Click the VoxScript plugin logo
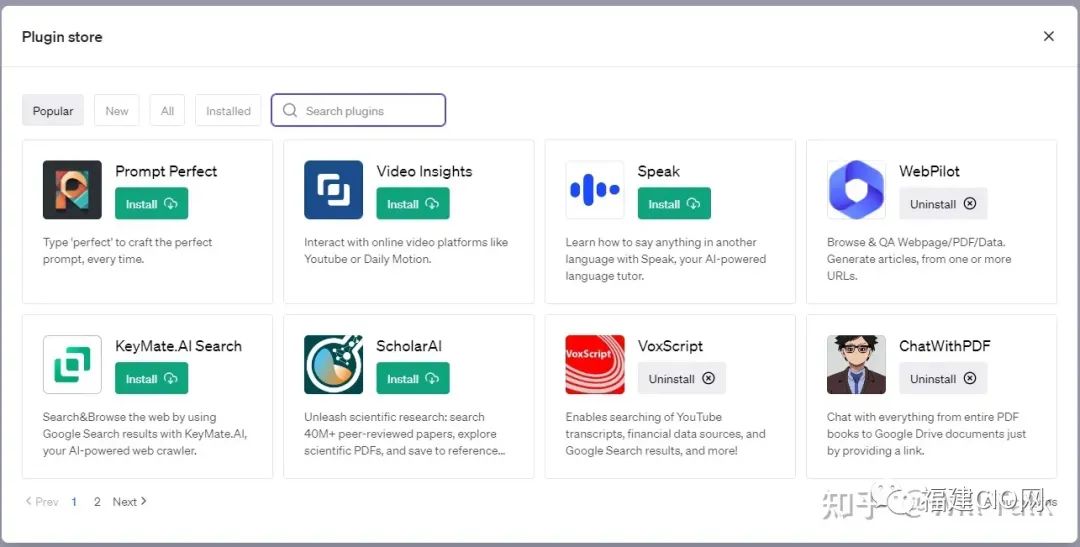The width and height of the screenshot is (1080, 547). (x=594, y=365)
